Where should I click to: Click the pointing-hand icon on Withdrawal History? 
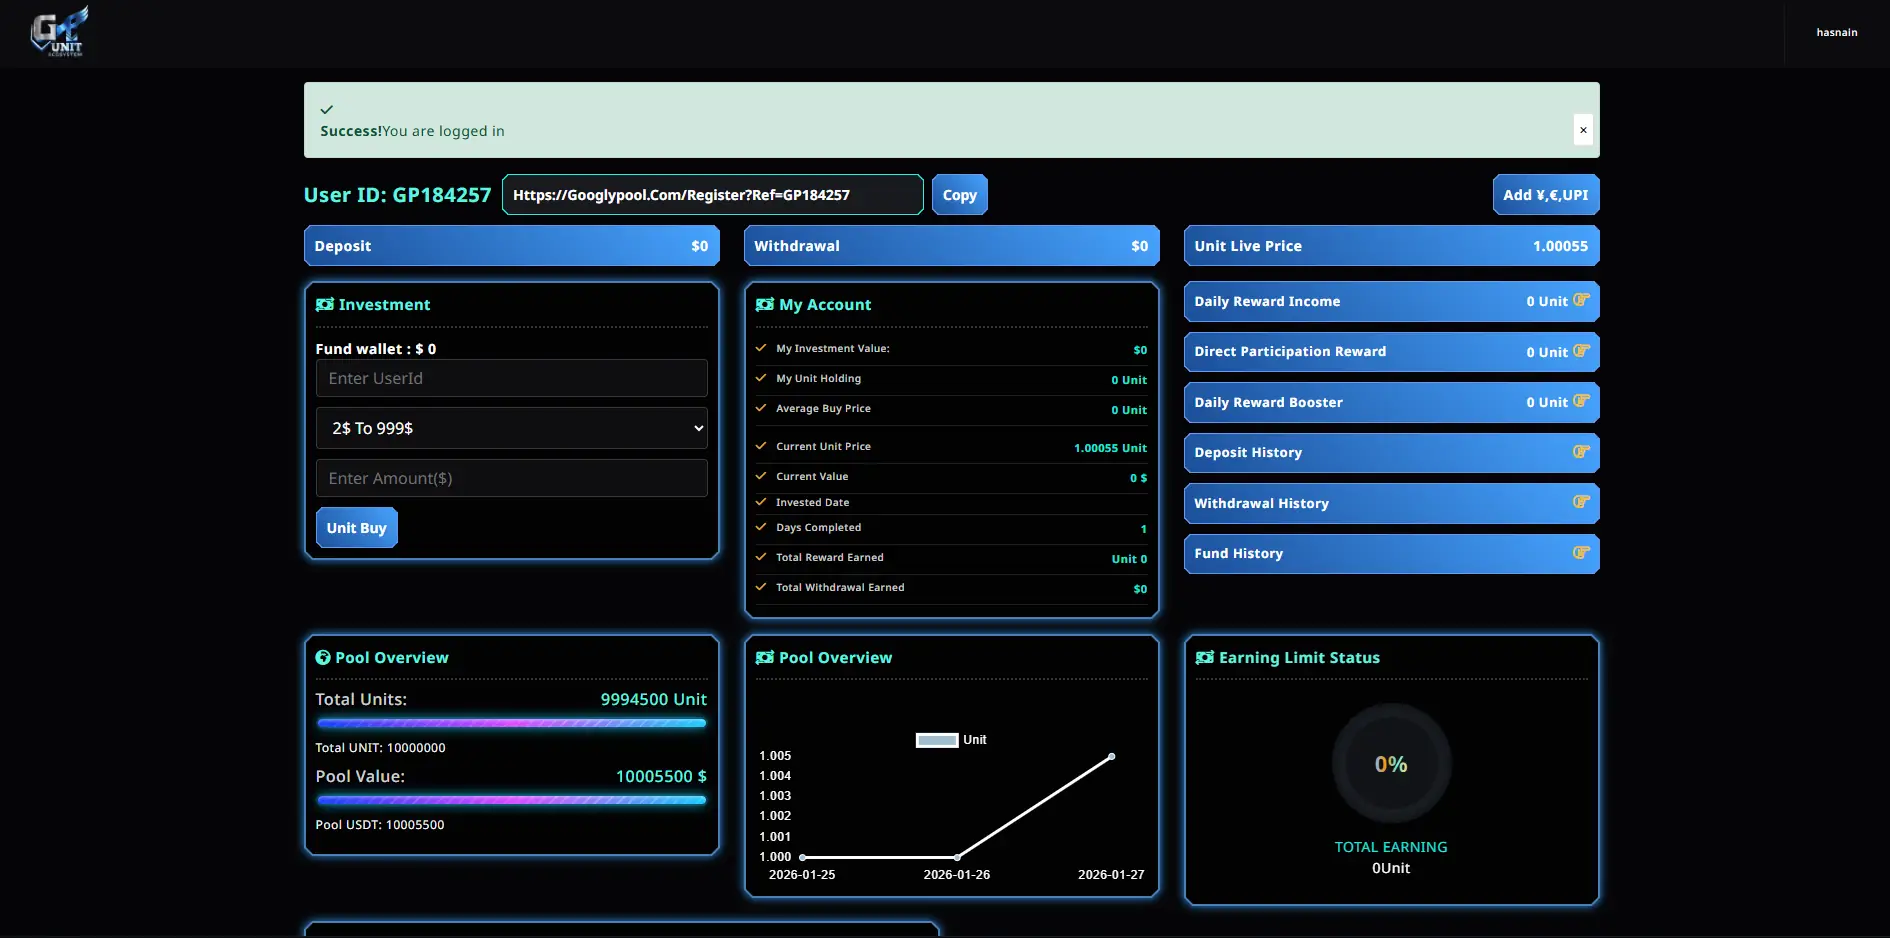[1580, 503]
